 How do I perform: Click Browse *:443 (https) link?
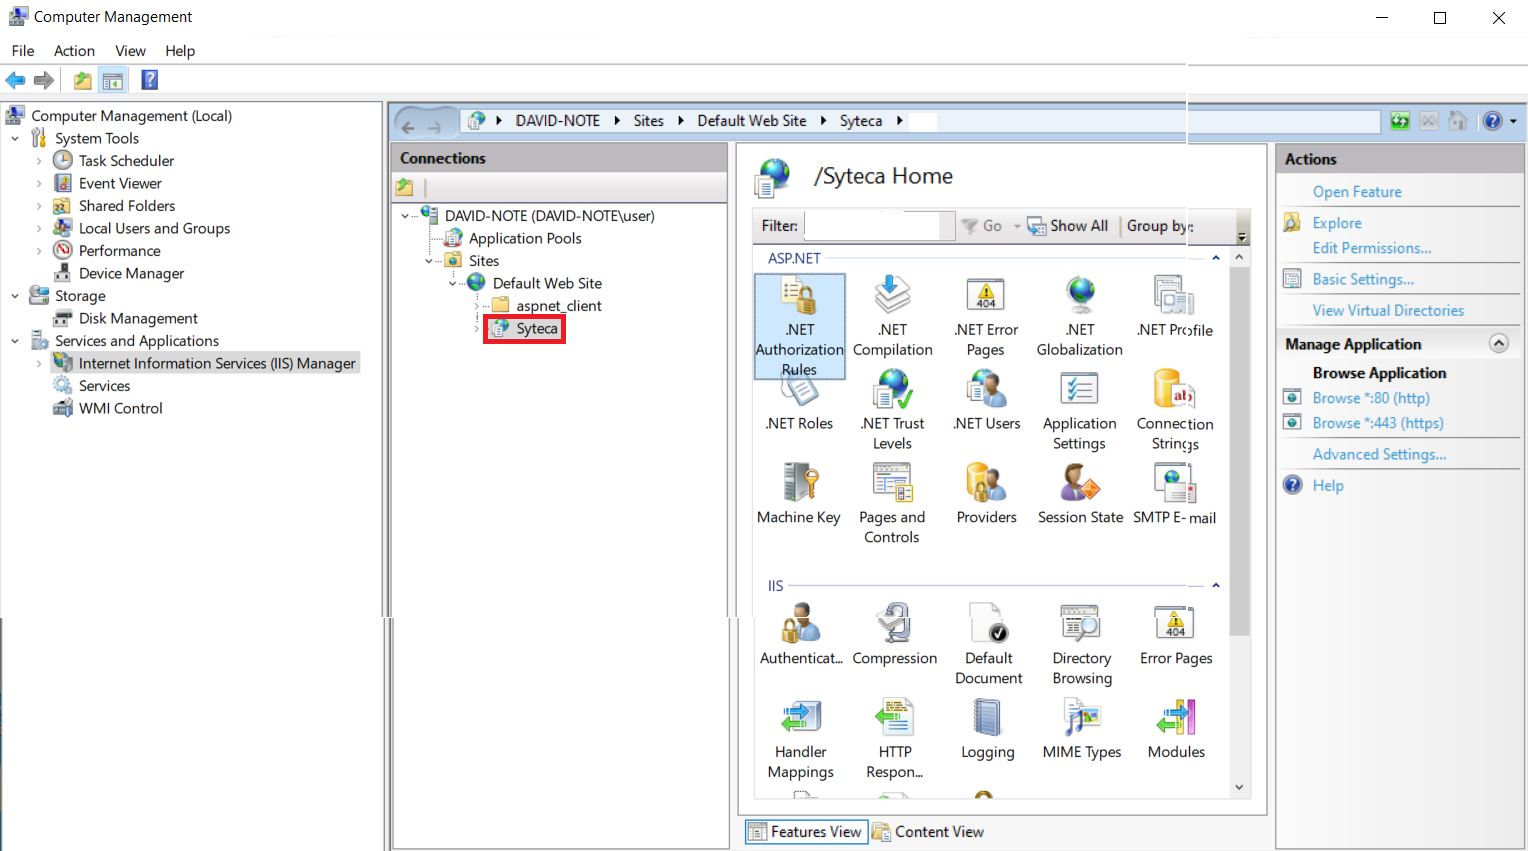(1377, 423)
